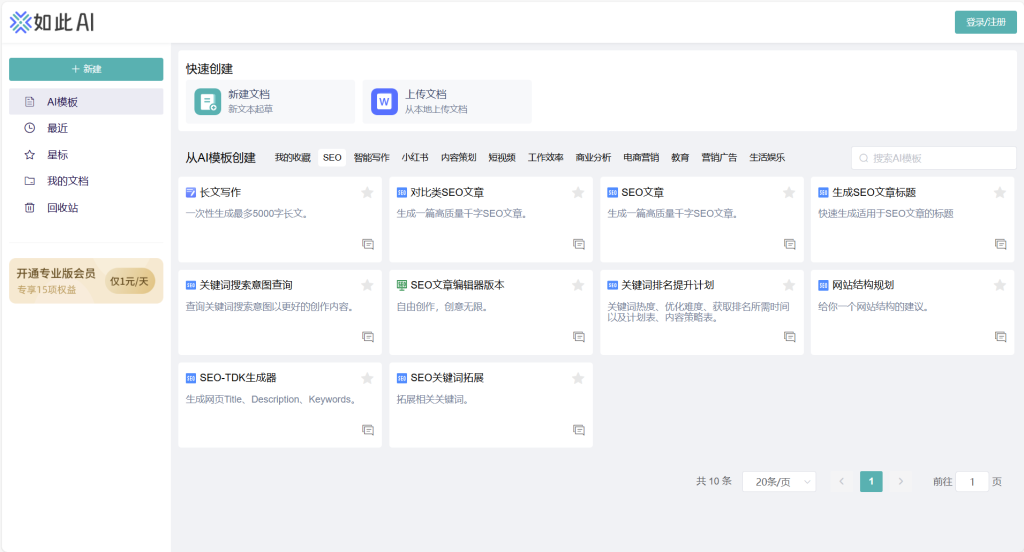The height and width of the screenshot is (552, 1024).
Task: Star the SEO-TDK生成器 template
Action: tap(367, 378)
